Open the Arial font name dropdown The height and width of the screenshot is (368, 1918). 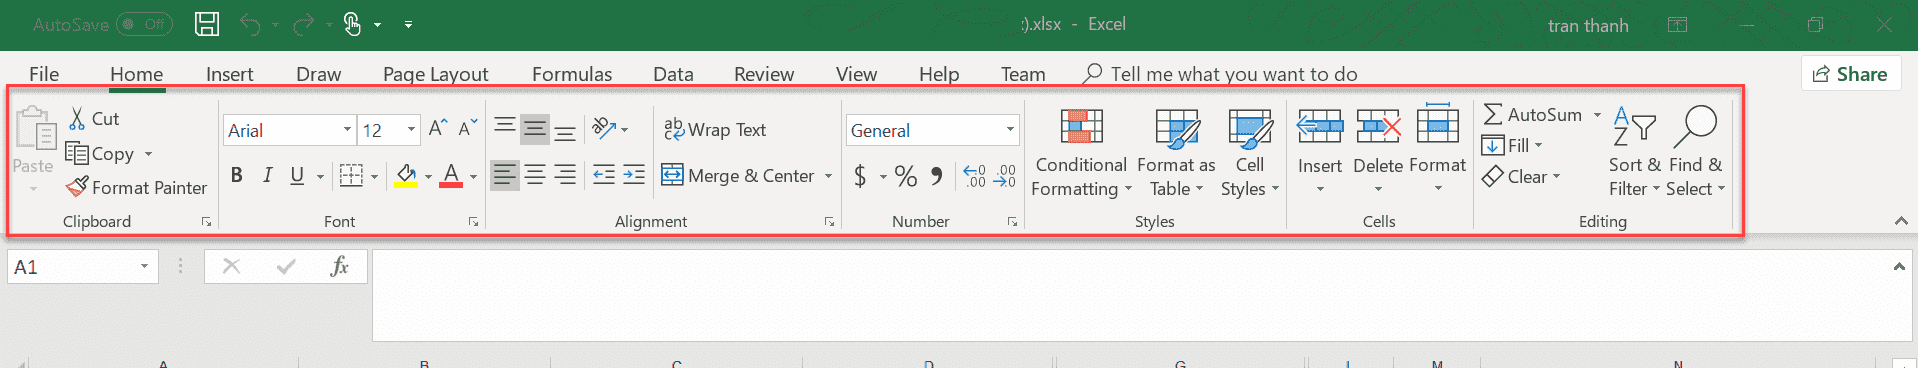[x=347, y=130]
